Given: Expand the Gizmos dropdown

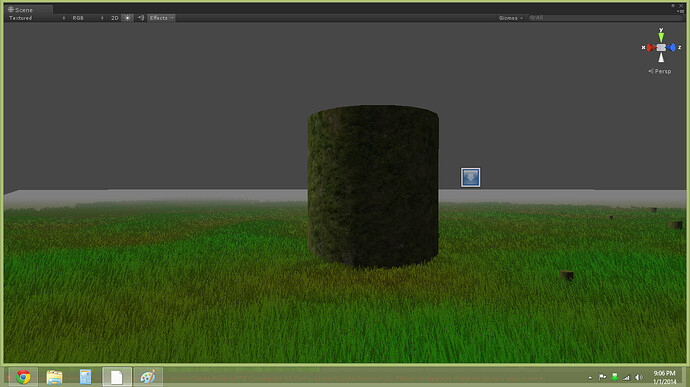Looking at the screenshot, I should pyautogui.click(x=510, y=18).
